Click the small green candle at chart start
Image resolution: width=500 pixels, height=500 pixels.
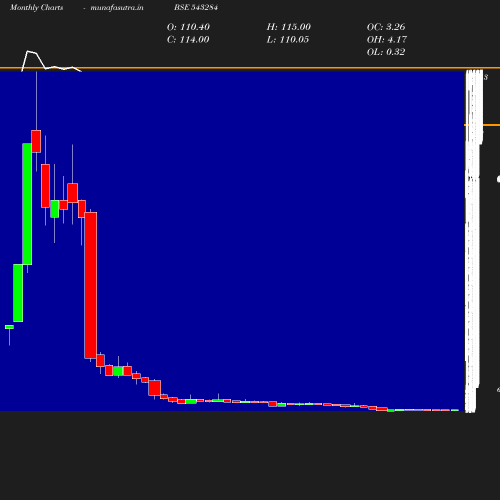point(9,327)
